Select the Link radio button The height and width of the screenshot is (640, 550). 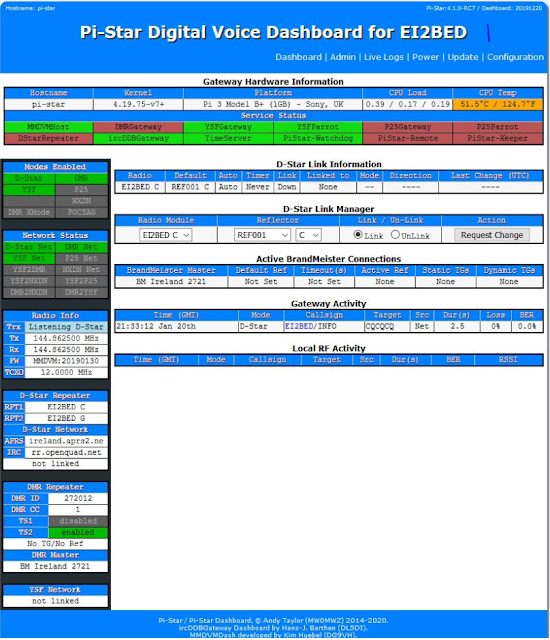click(358, 235)
